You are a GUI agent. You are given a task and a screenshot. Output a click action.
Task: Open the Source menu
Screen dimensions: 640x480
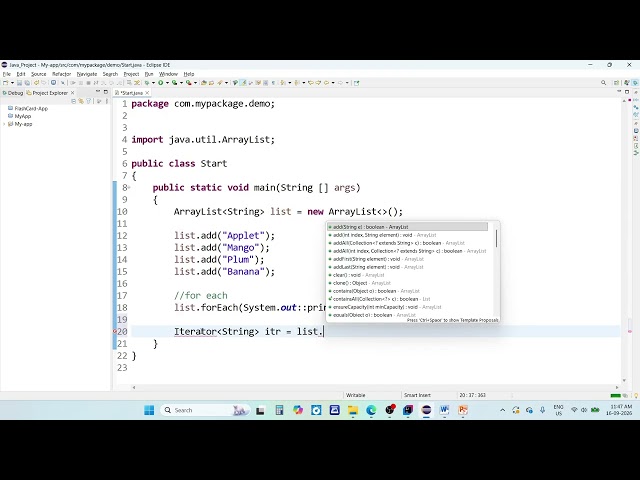click(39, 74)
